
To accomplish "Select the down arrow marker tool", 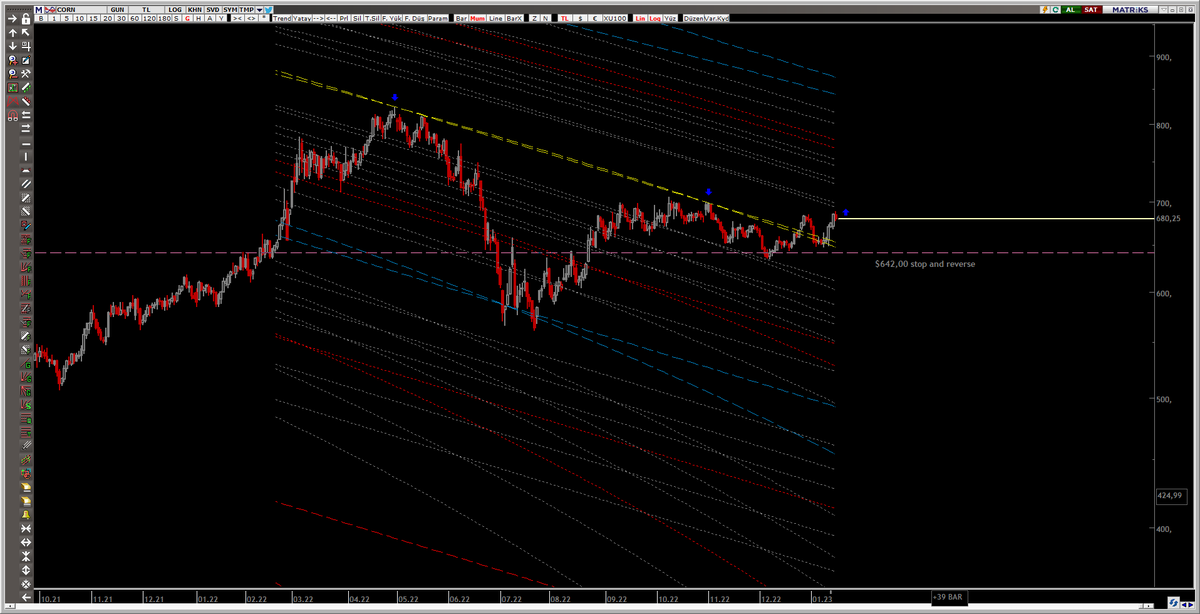I will [12, 46].
